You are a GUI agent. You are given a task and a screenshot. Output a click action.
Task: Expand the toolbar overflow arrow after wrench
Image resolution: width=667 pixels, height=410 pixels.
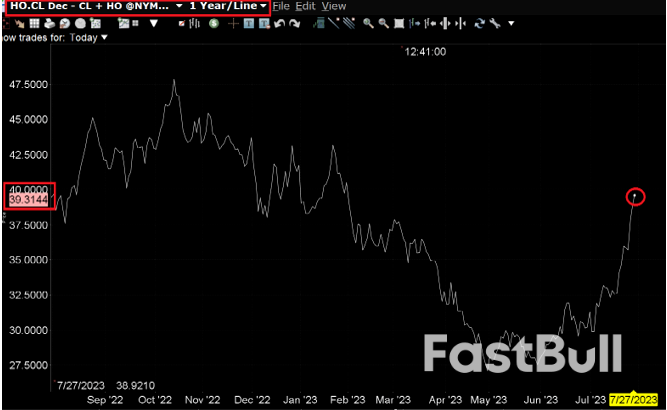511,24
